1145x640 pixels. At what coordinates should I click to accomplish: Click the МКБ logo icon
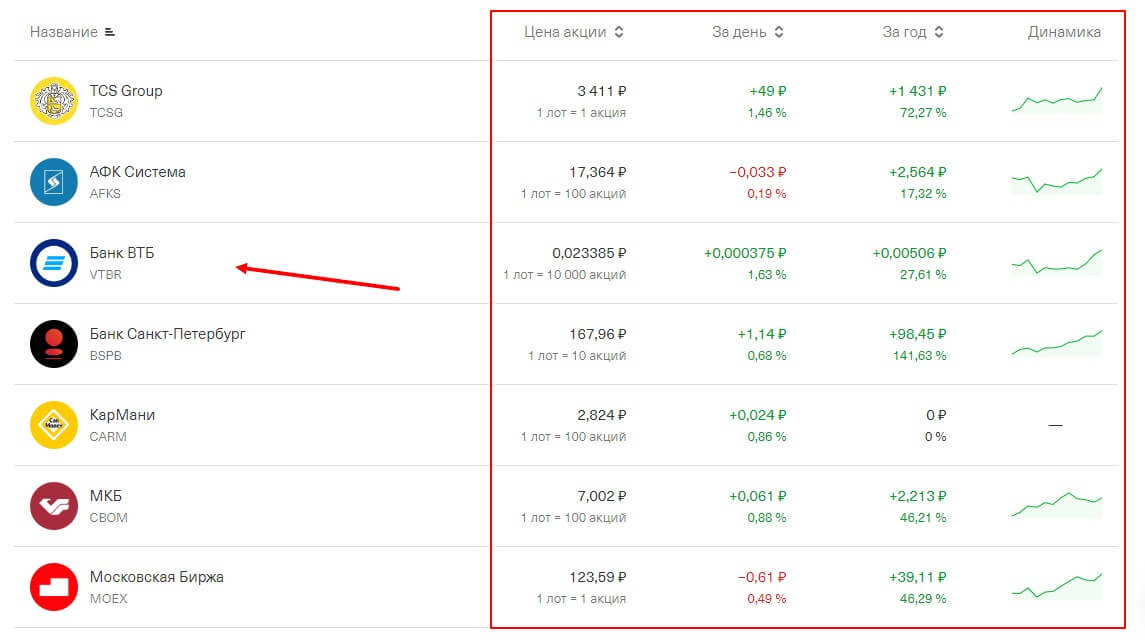[54, 506]
